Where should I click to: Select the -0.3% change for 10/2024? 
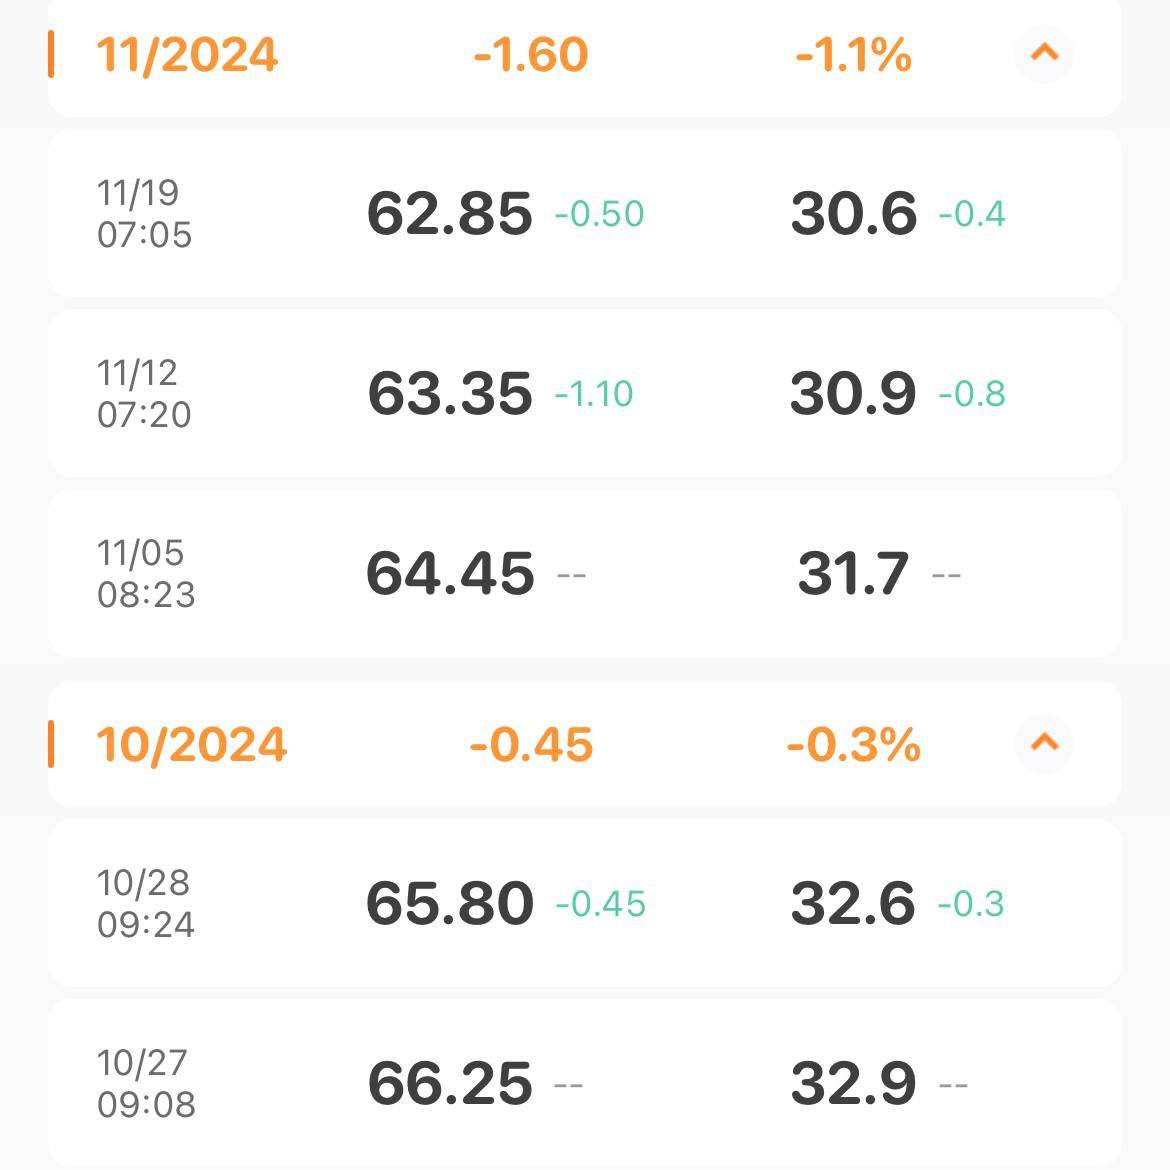tap(853, 745)
